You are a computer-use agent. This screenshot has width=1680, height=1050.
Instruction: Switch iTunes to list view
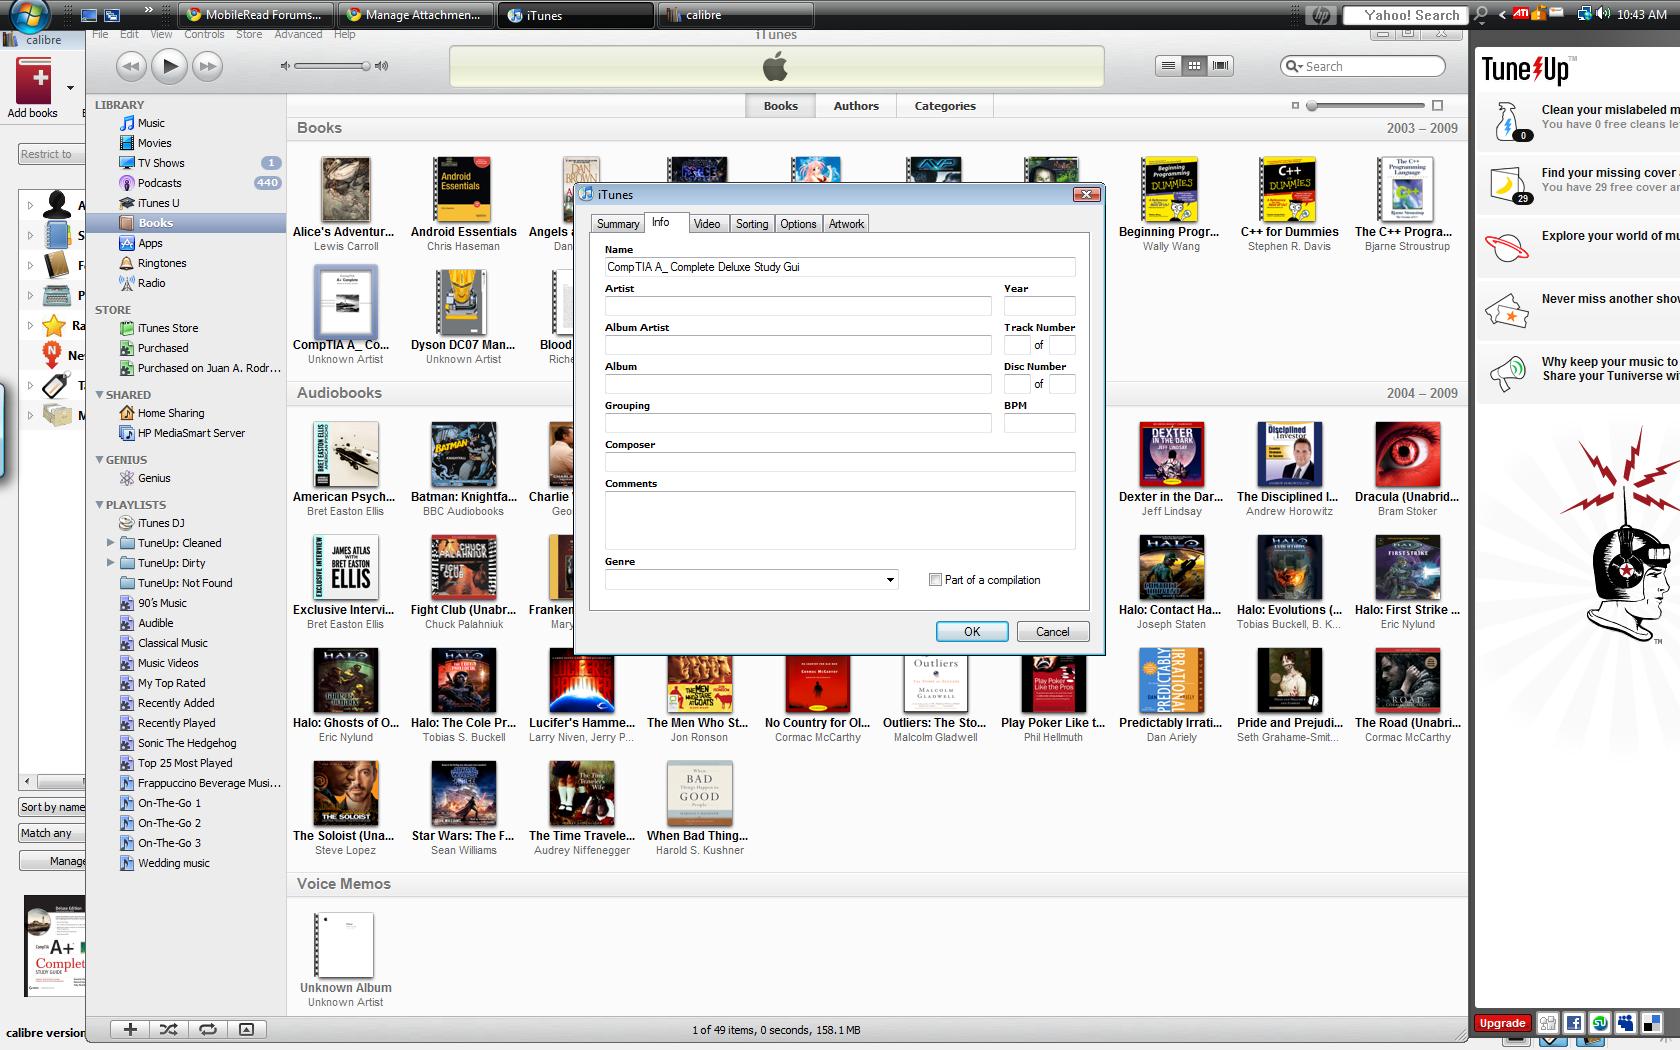[1168, 66]
